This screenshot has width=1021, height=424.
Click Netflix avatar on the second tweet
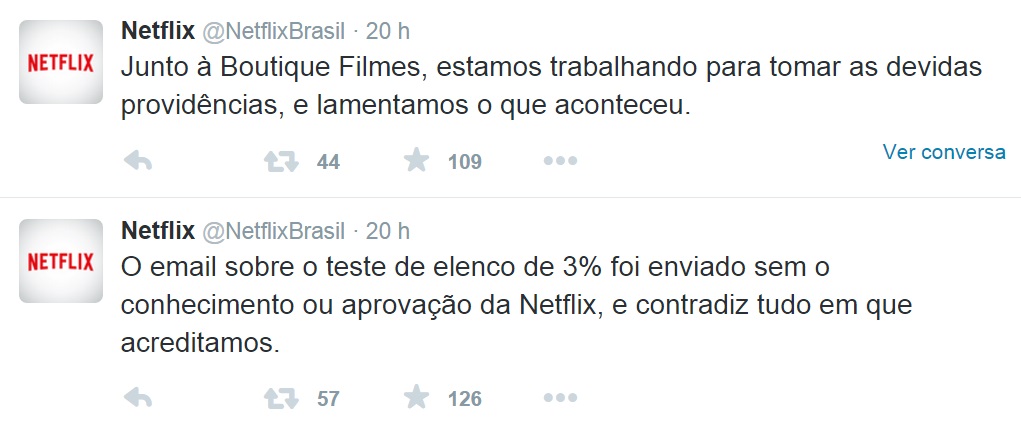click(x=61, y=261)
